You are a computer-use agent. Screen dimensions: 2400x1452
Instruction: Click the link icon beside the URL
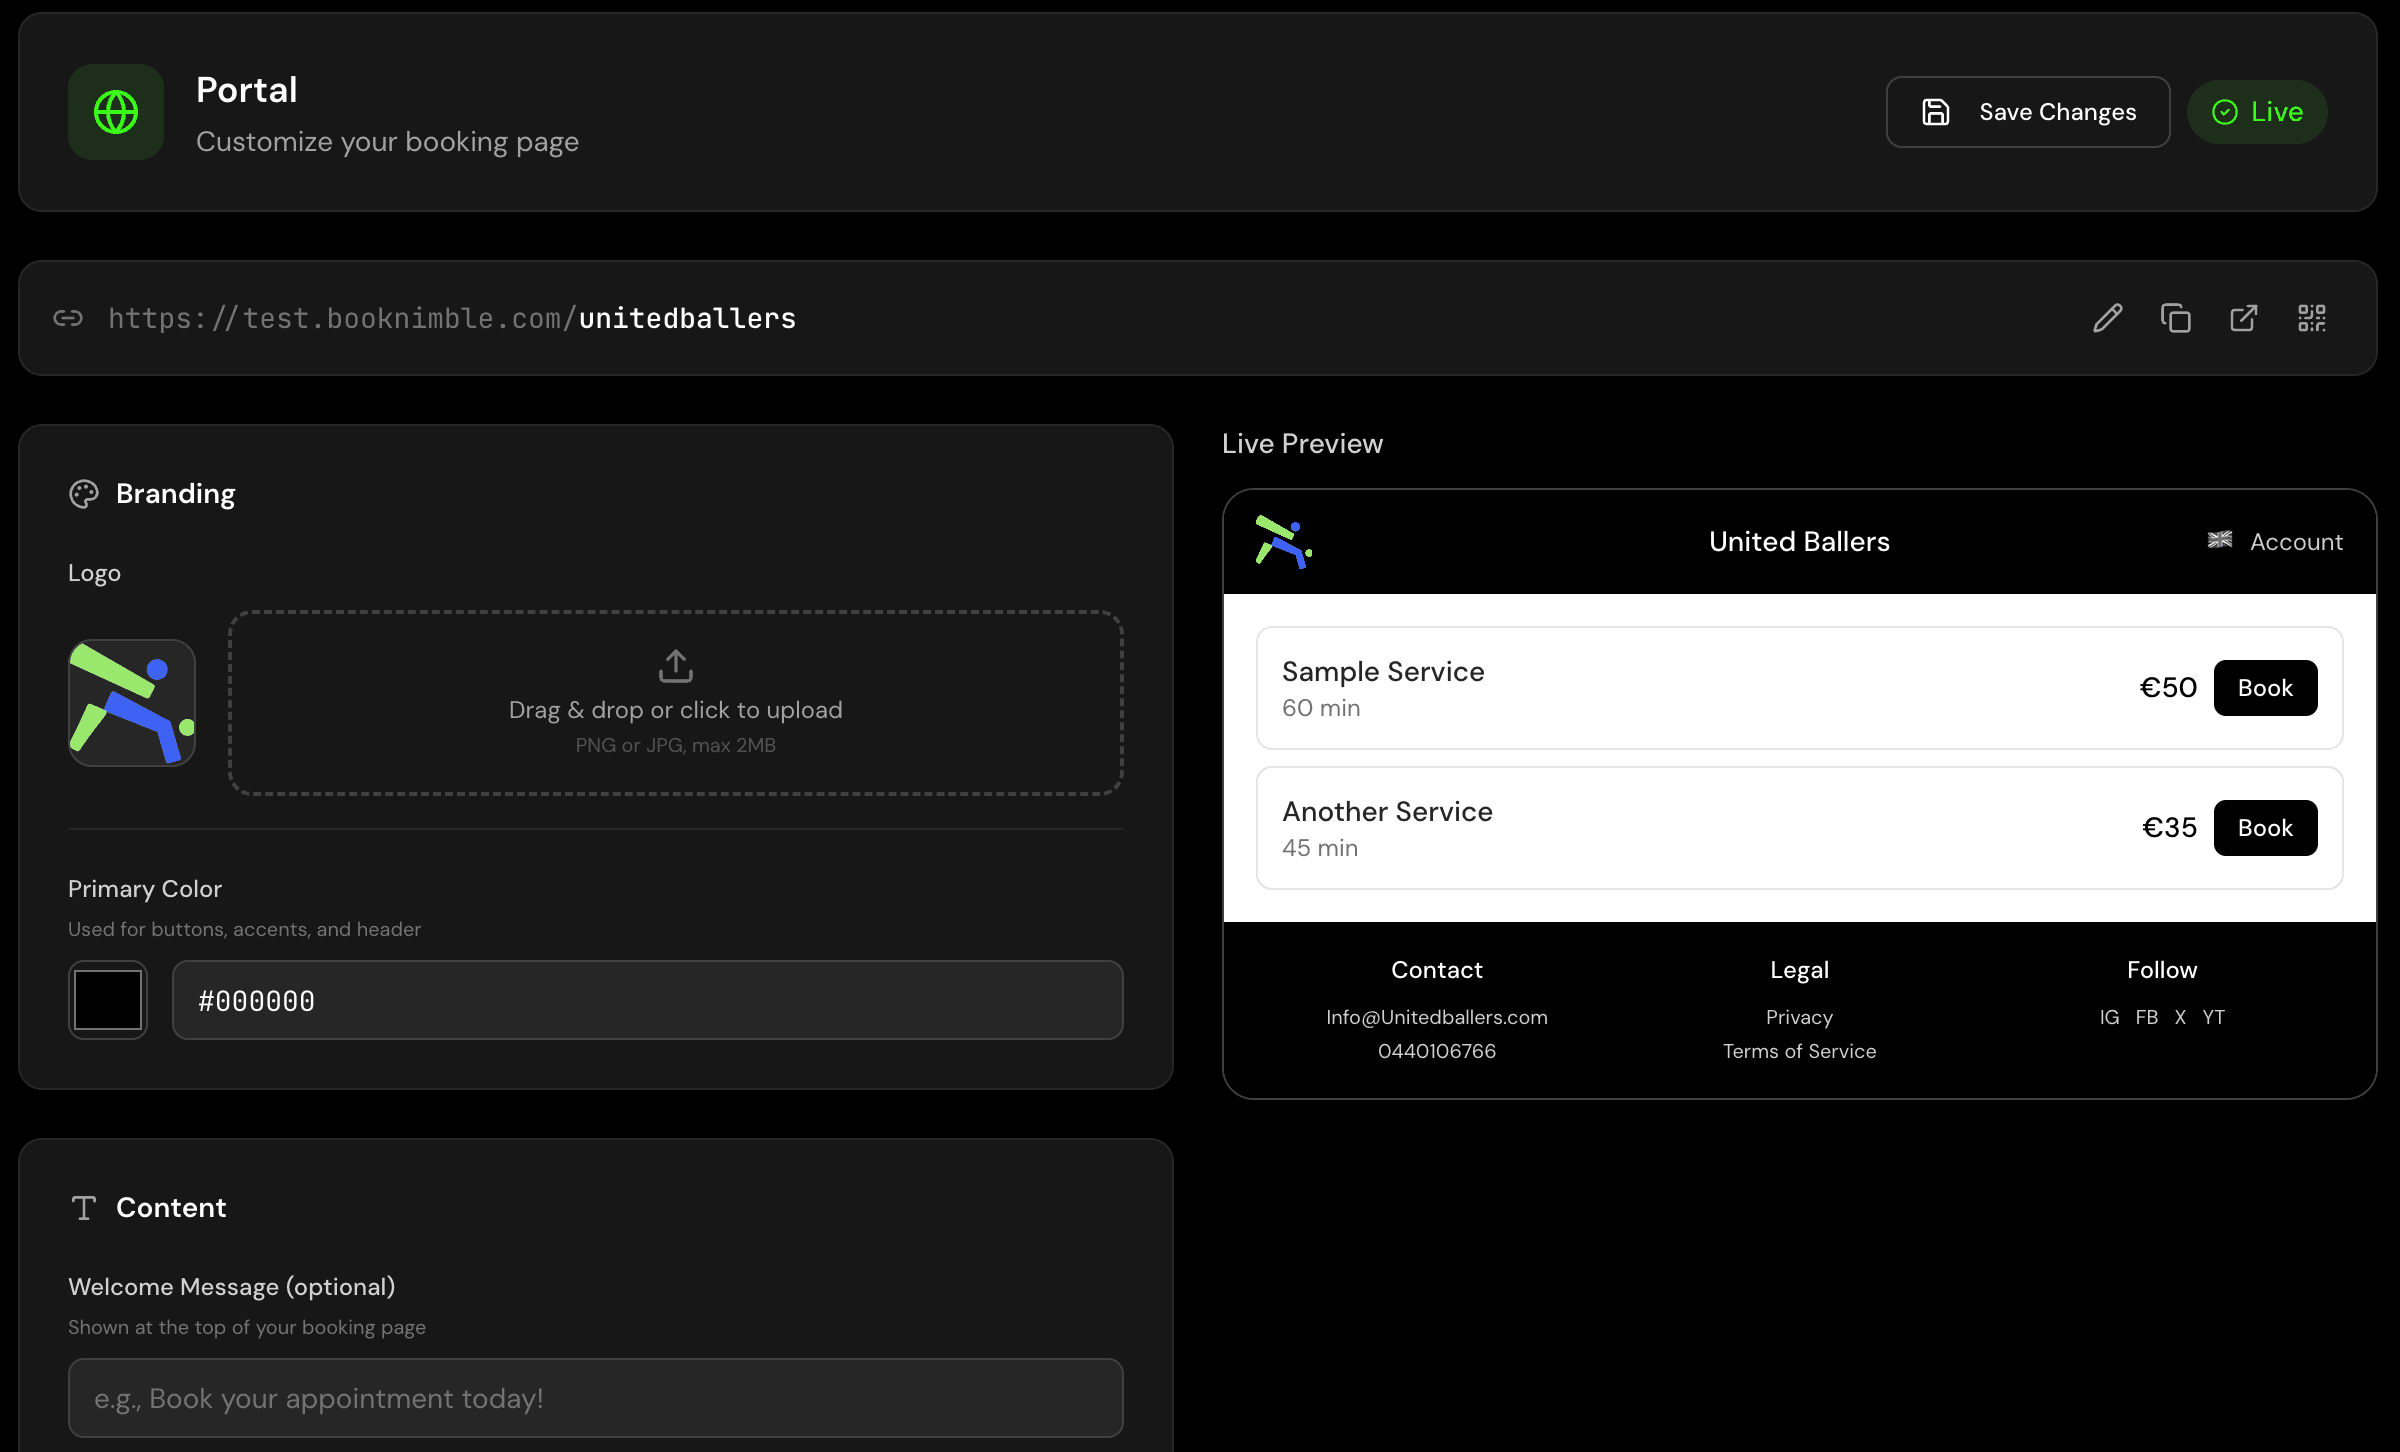click(x=68, y=318)
